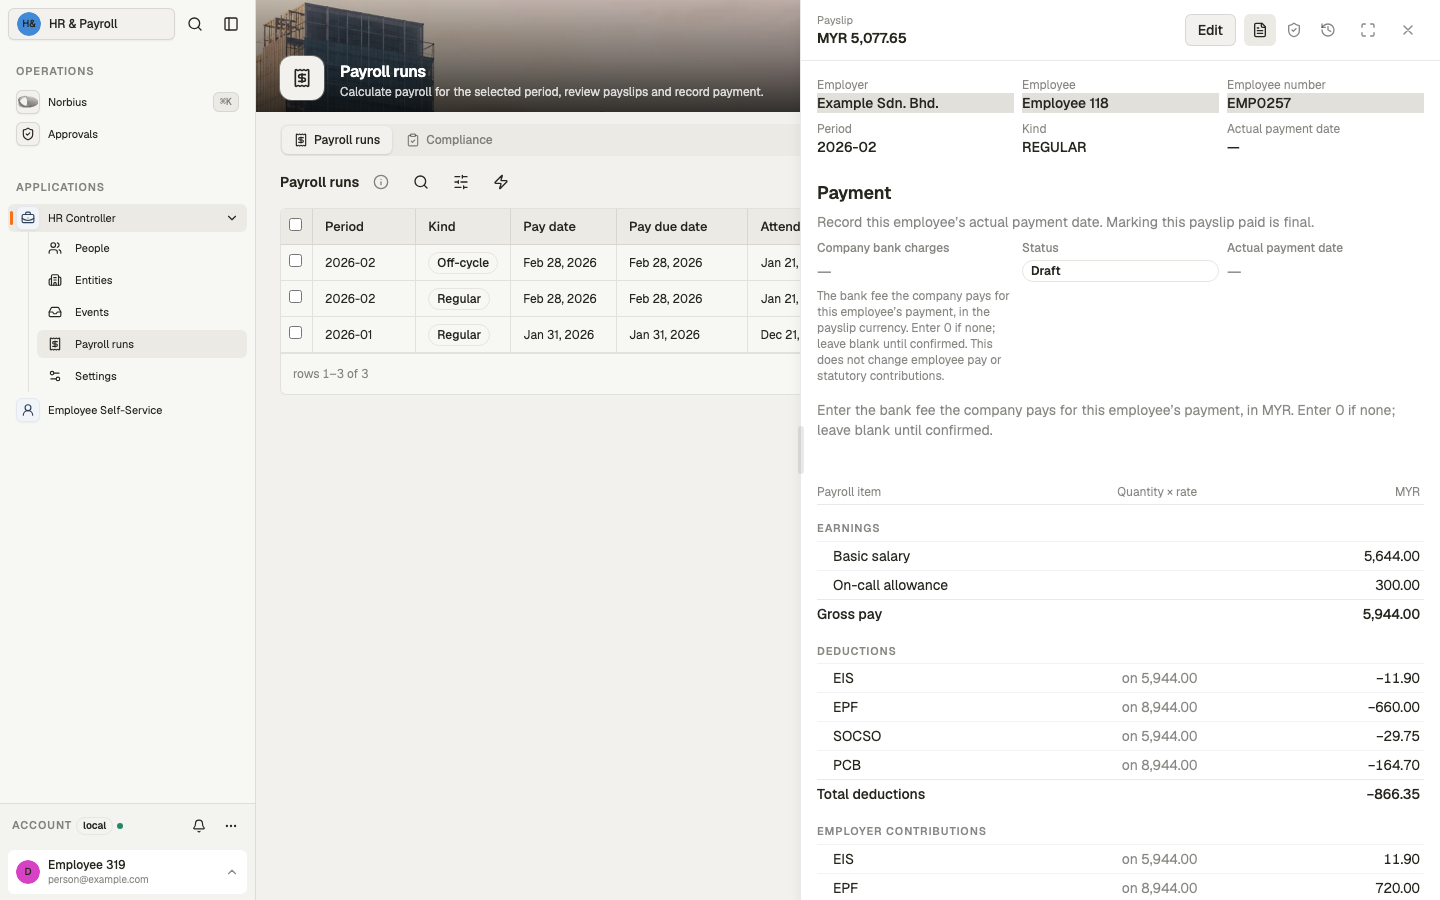Click the Company bank charges field
This screenshot has height=900, width=1440.
[915, 271]
